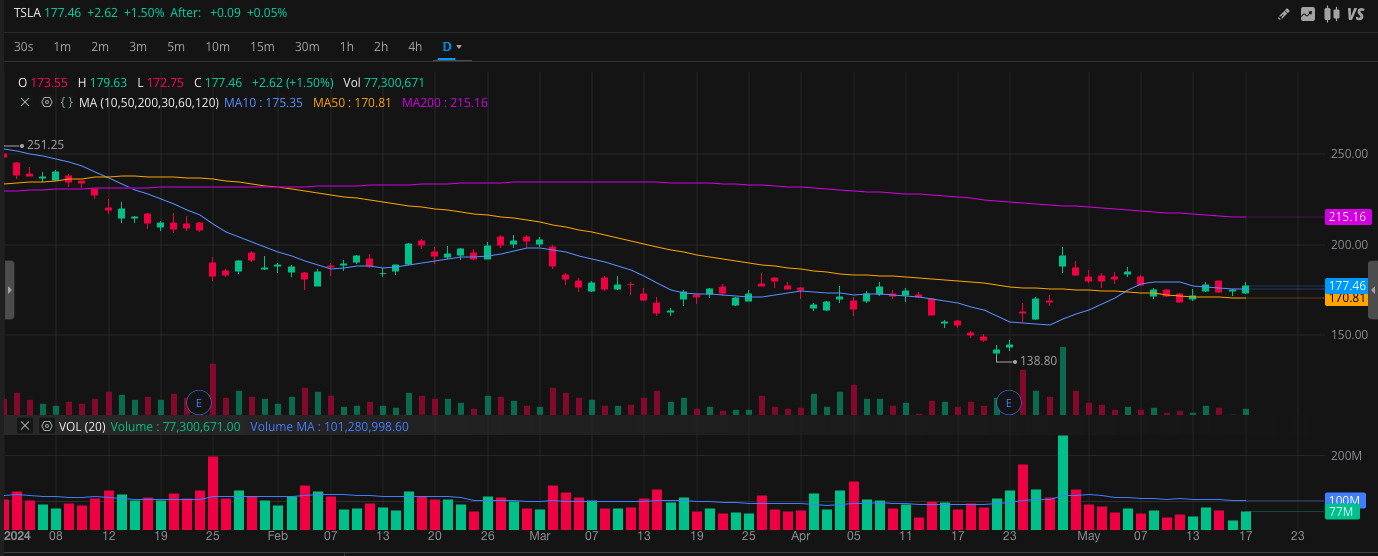
Task: Click the earnings E marker near April 23
Action: pos(1009,403)
